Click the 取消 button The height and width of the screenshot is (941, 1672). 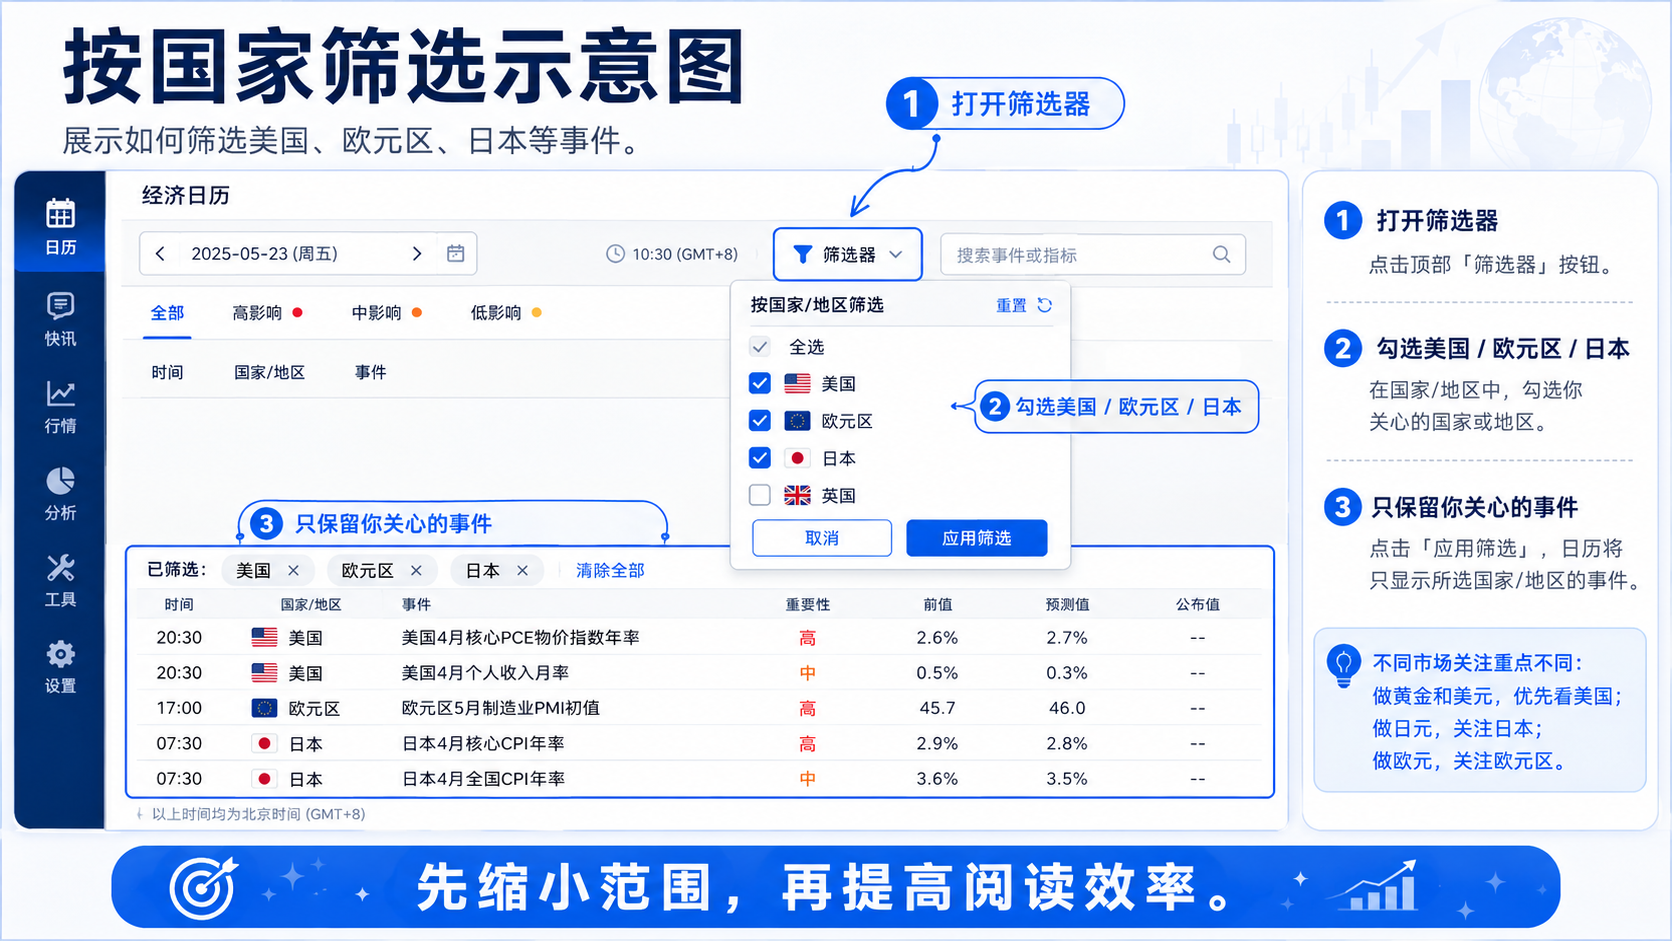point(822,538)
